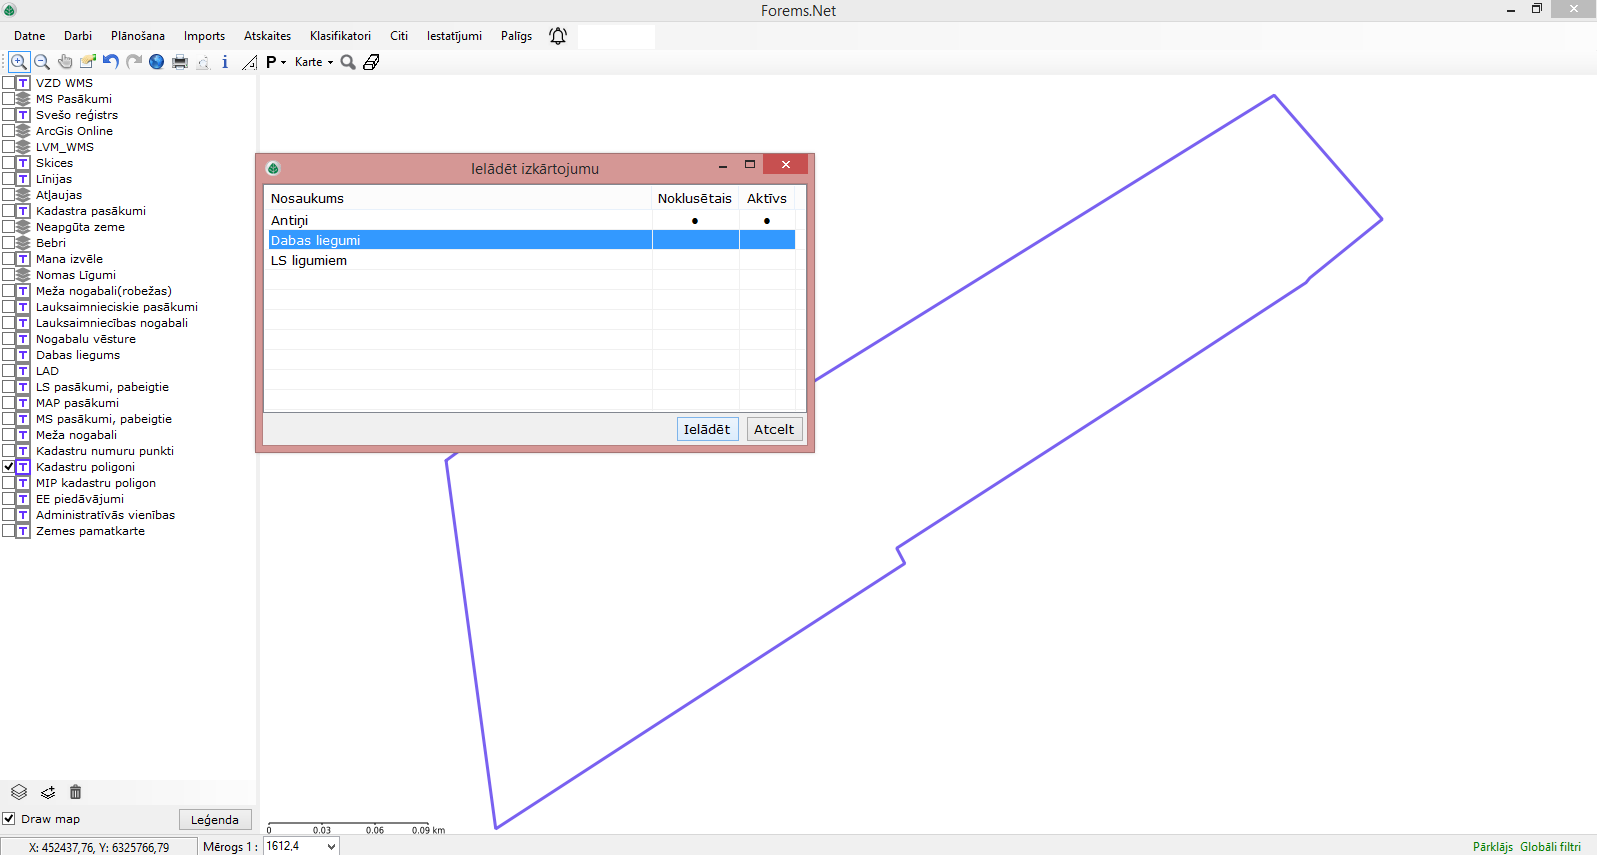Uncheck the Kadastru poligoni layer checkbox
This screenshot has height=855, width=1597.
click(x=8, y=467)
